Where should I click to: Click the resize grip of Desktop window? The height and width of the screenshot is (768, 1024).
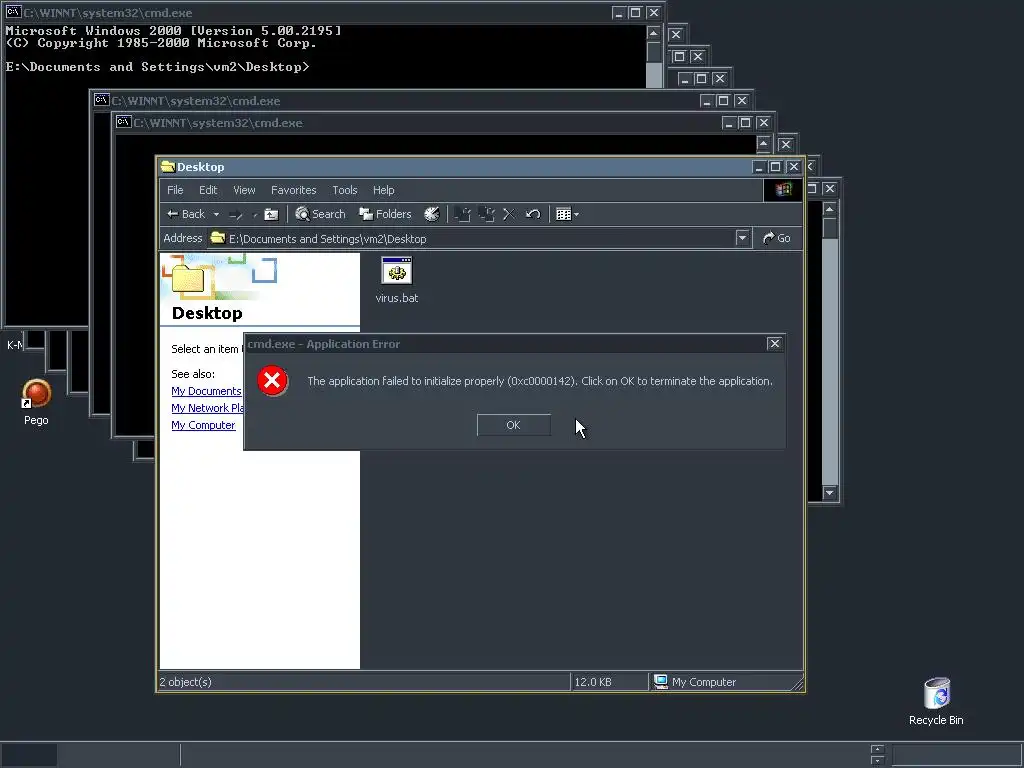[797, 684]
